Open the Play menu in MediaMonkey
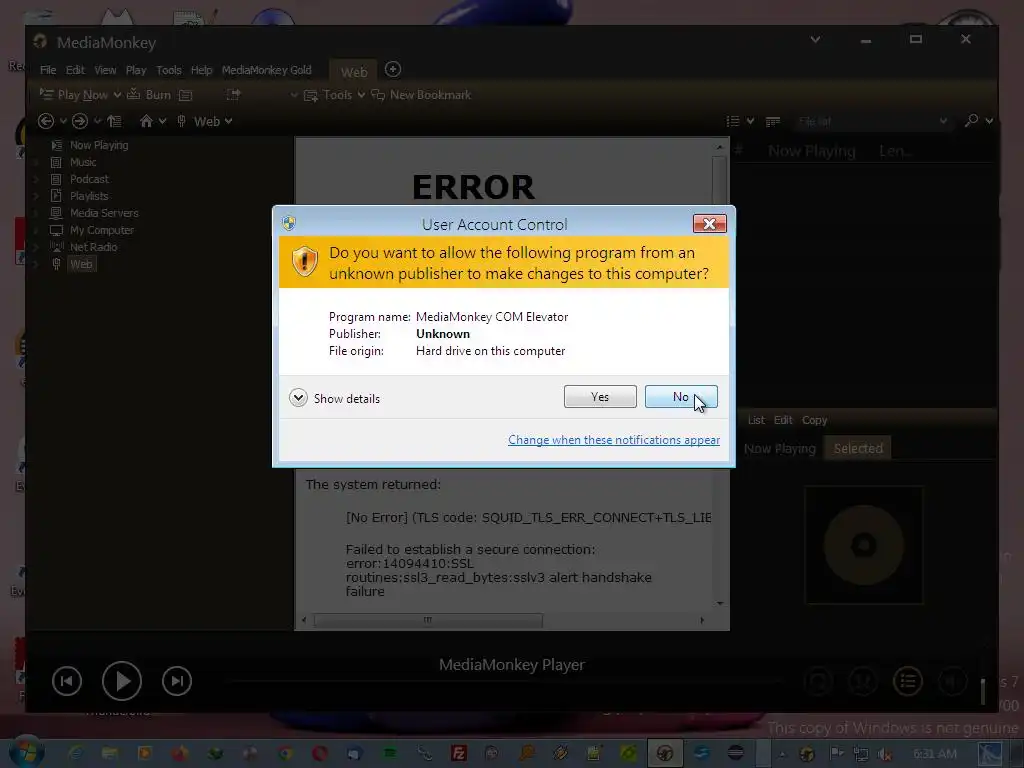1024x768 pixels. click(136, 70)
